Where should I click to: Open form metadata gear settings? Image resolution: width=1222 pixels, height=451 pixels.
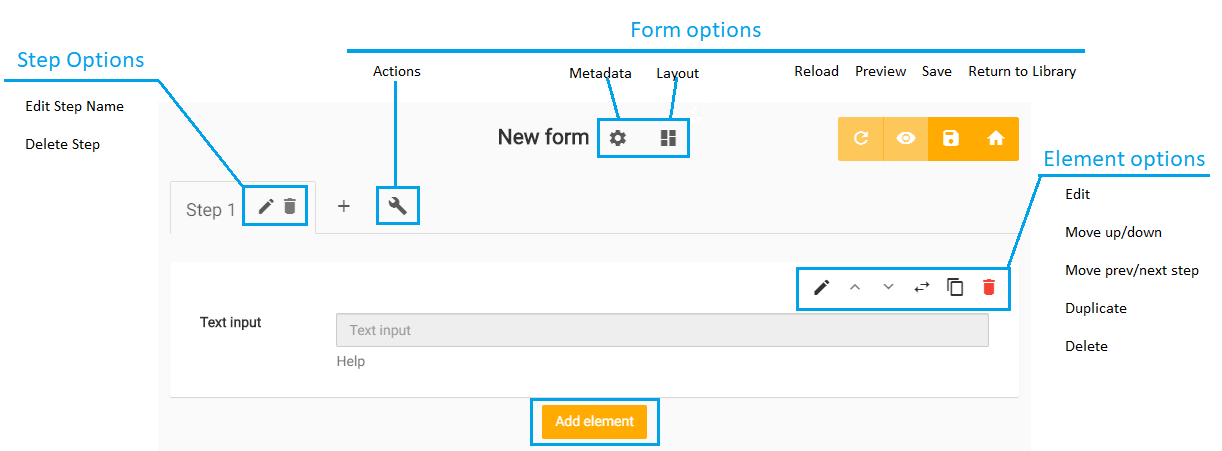(x=618, y=138)
